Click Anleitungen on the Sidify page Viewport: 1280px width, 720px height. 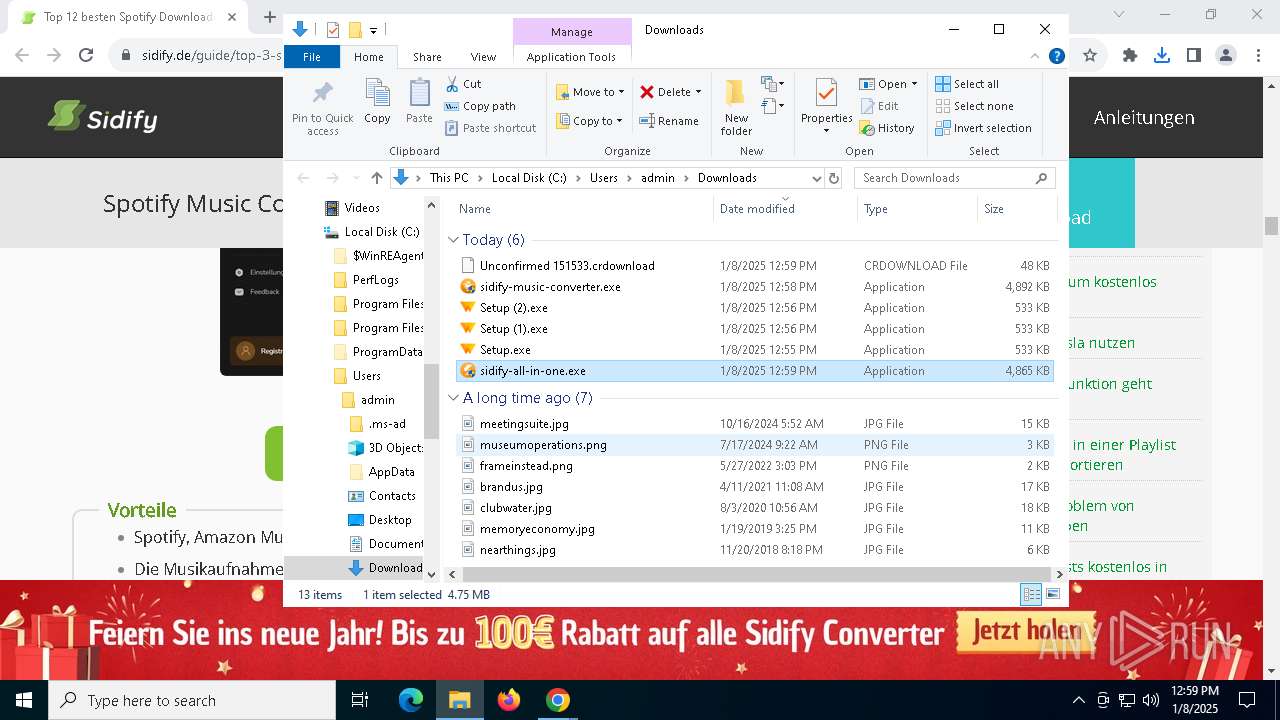(x=1144, y=118)
